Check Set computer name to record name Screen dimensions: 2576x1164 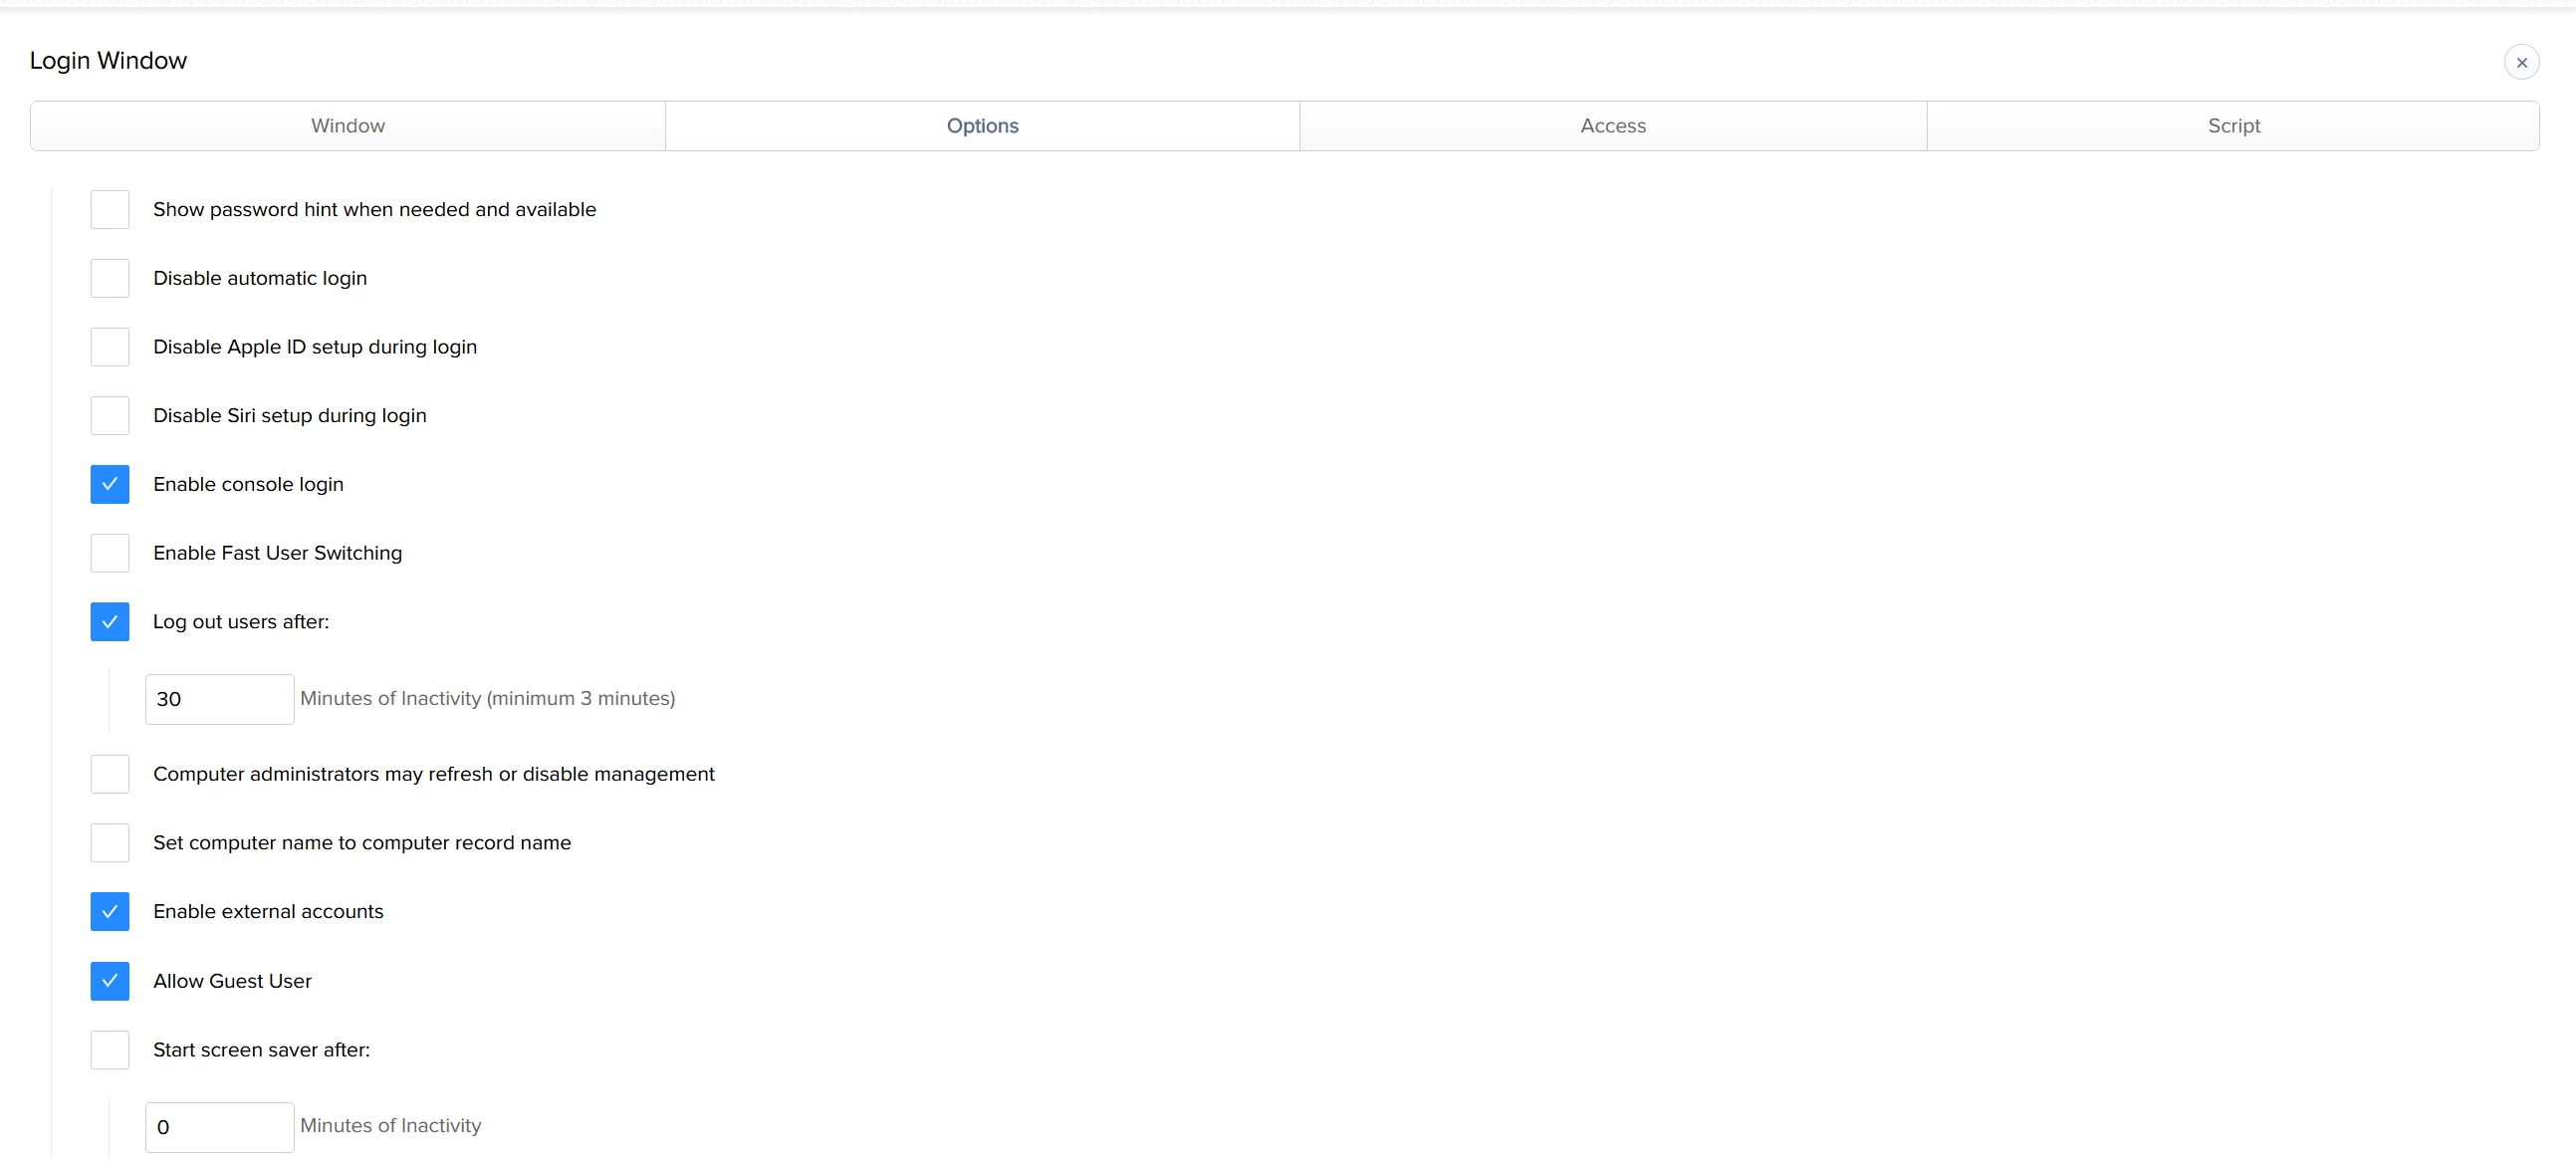coord(110,843)
